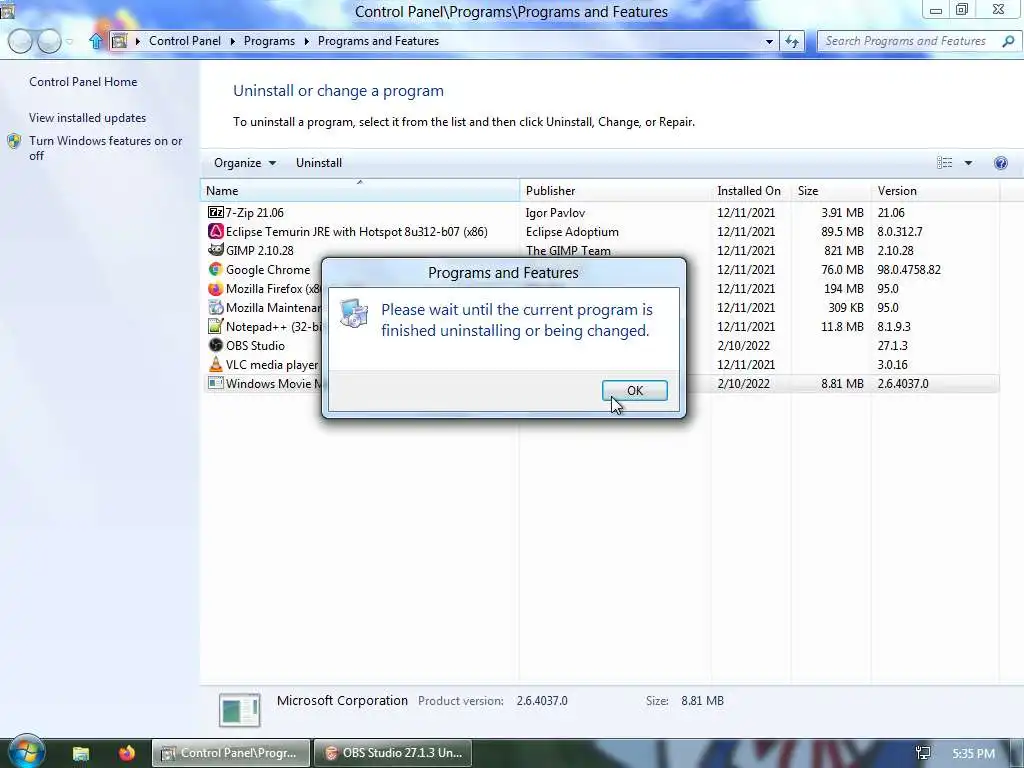Click the Forward navigation button
The image size is (1024, 768).
[49, 41]
